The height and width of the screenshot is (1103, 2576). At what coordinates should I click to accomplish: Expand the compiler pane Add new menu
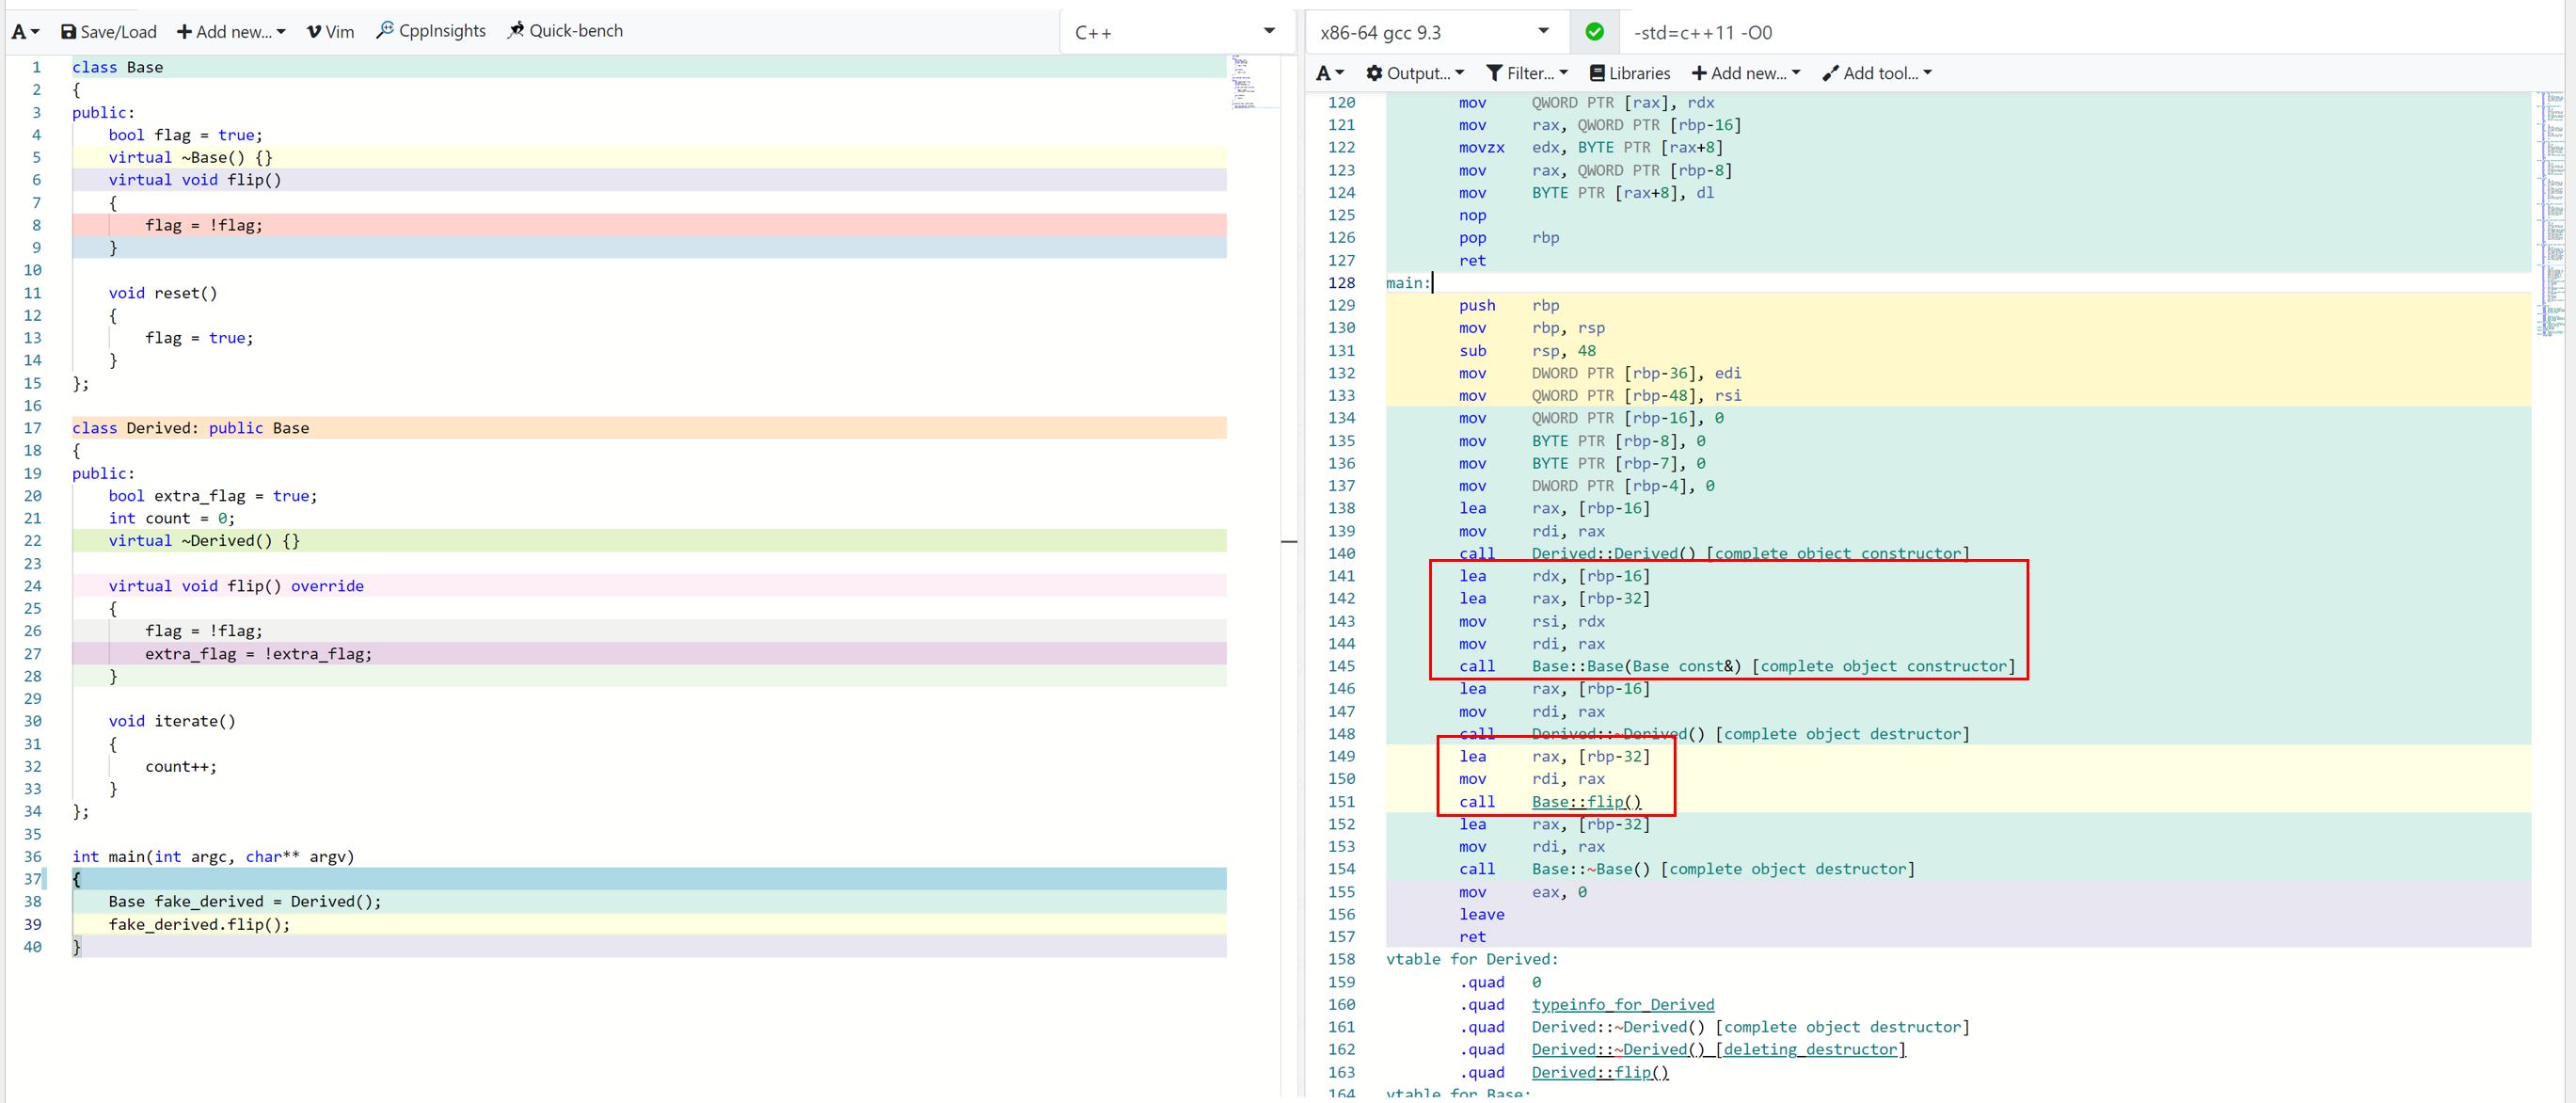click(1745, 73)
